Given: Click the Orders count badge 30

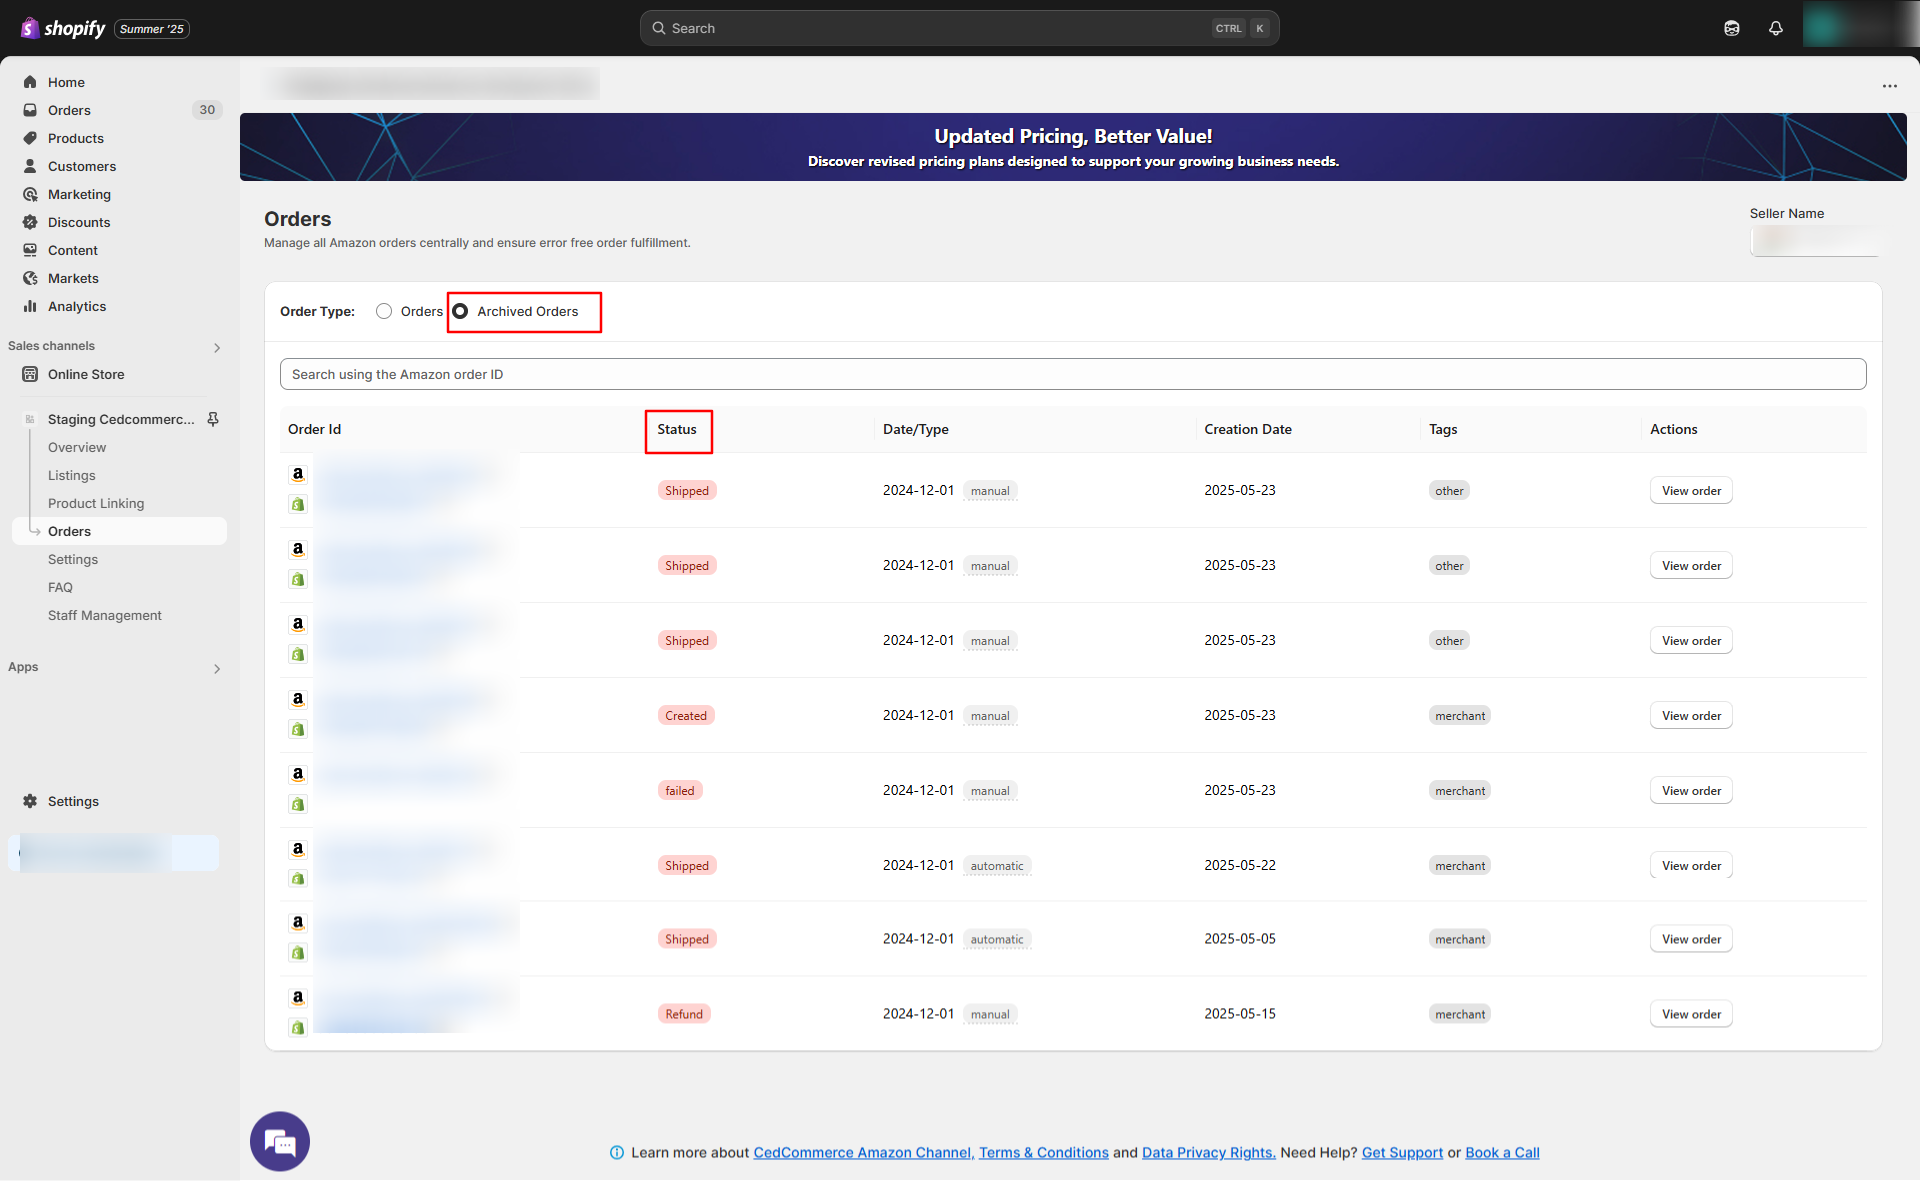Looking at the screenshot, I should [207, 110].
